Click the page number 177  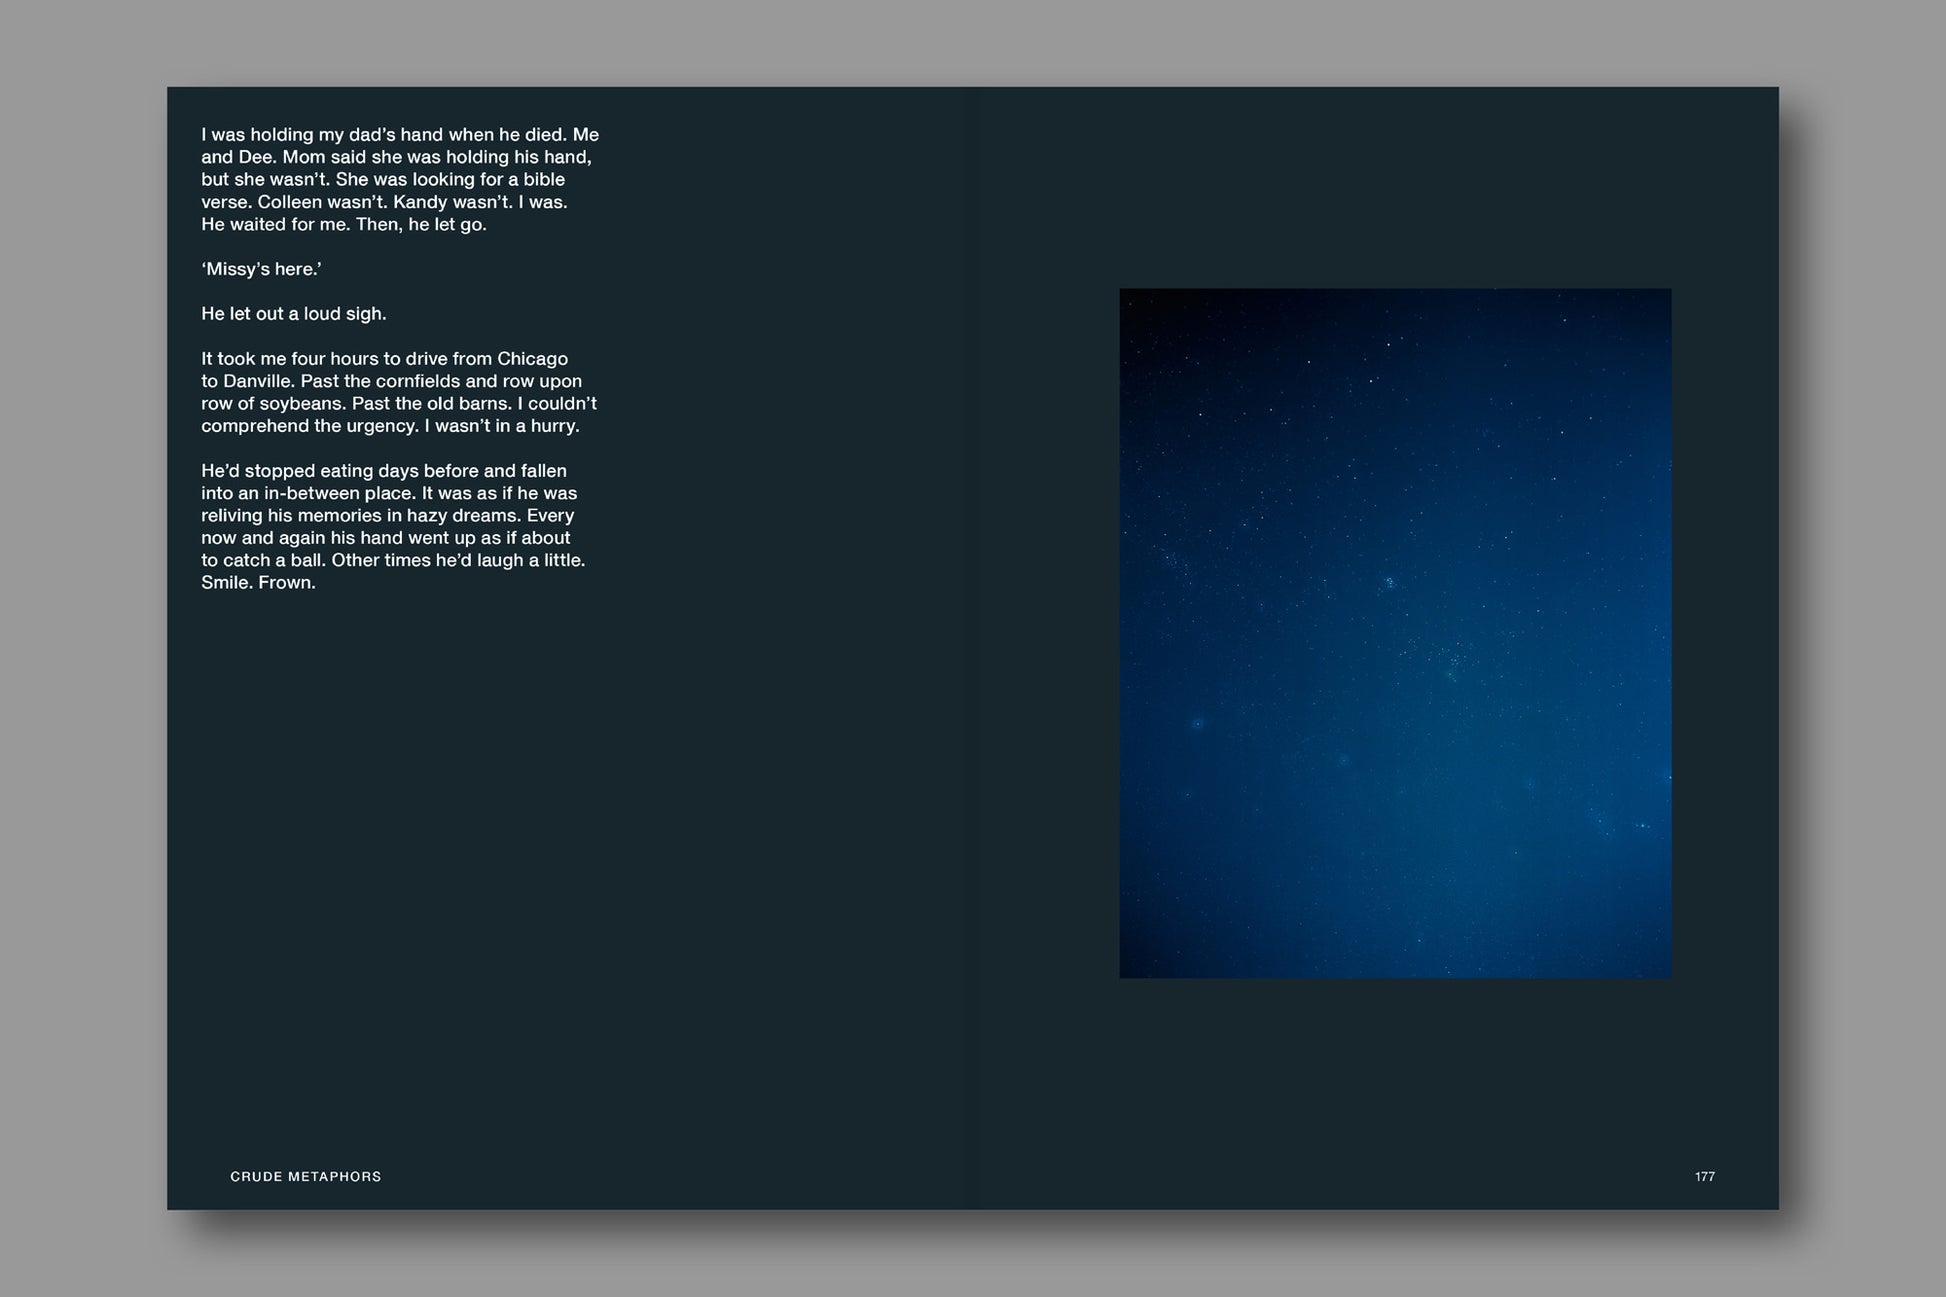coord(1704,1176)
